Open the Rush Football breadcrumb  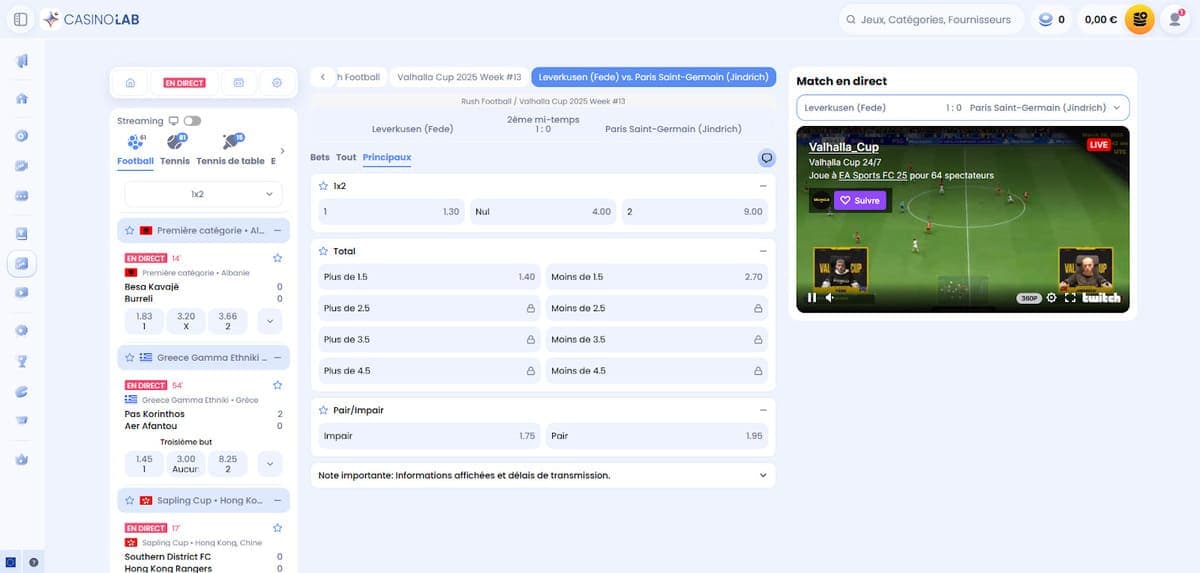(x=360, y=76)
